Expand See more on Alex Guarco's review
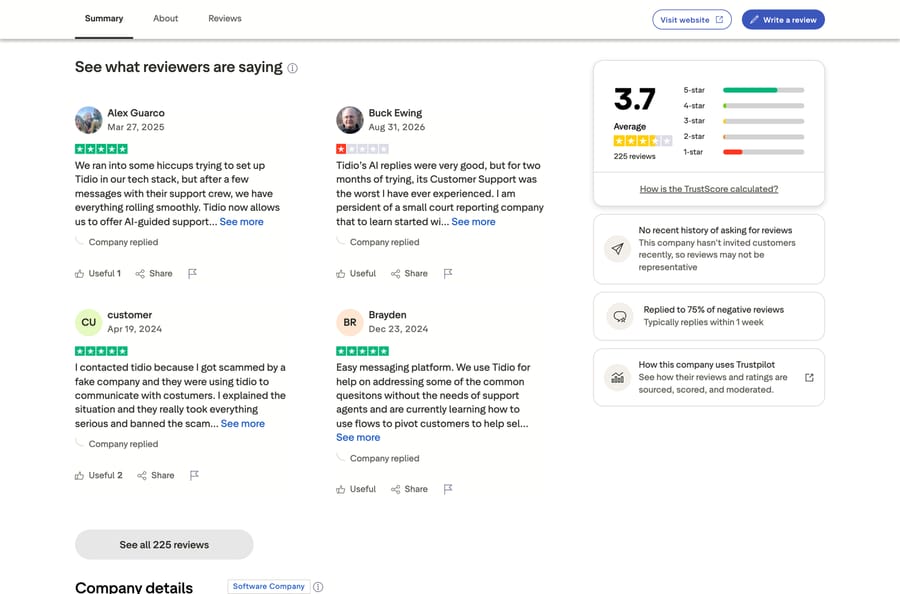The height and width of the screenshot is (594, 900). click(242, 222)
